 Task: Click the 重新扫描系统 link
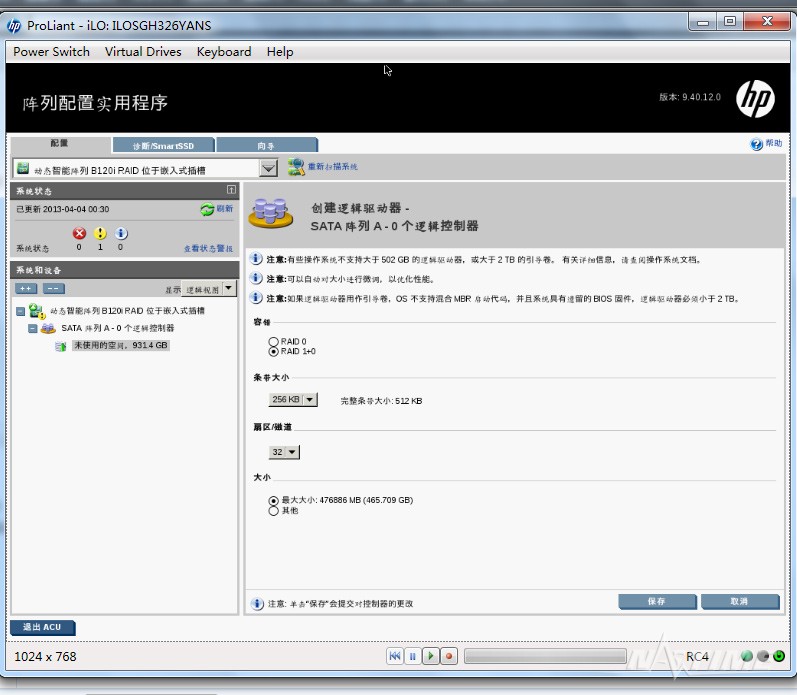click(x=332, y=167)
